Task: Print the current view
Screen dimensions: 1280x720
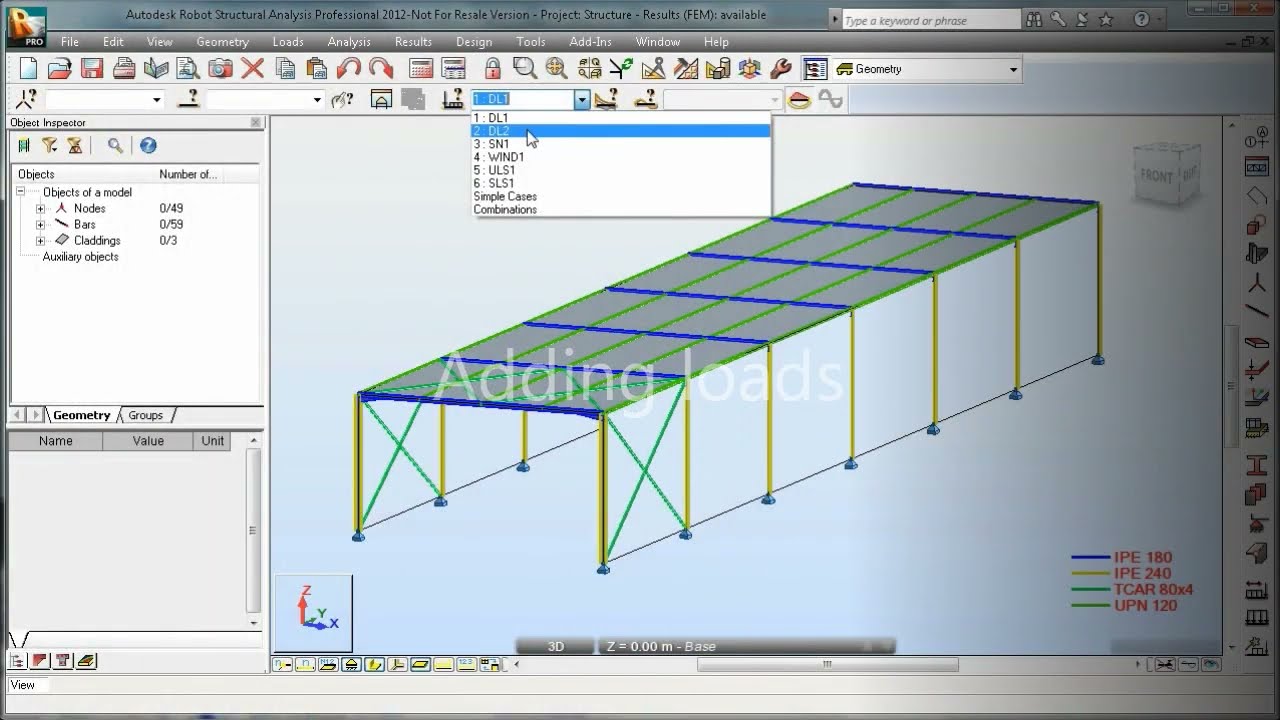Action: tap(124, 69)
